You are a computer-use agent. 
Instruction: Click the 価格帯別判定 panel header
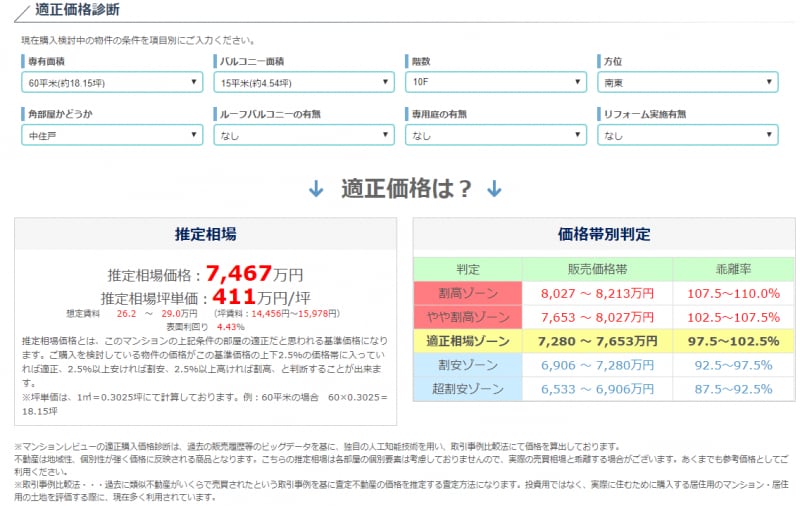(x=604, y=234)
